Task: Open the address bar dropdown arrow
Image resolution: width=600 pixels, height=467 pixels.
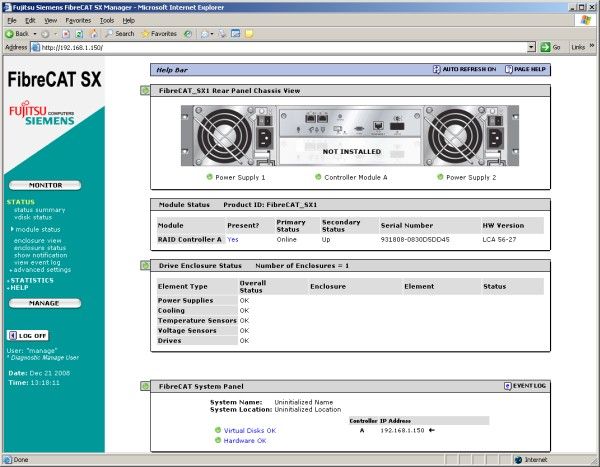Action: coord(531,47)
